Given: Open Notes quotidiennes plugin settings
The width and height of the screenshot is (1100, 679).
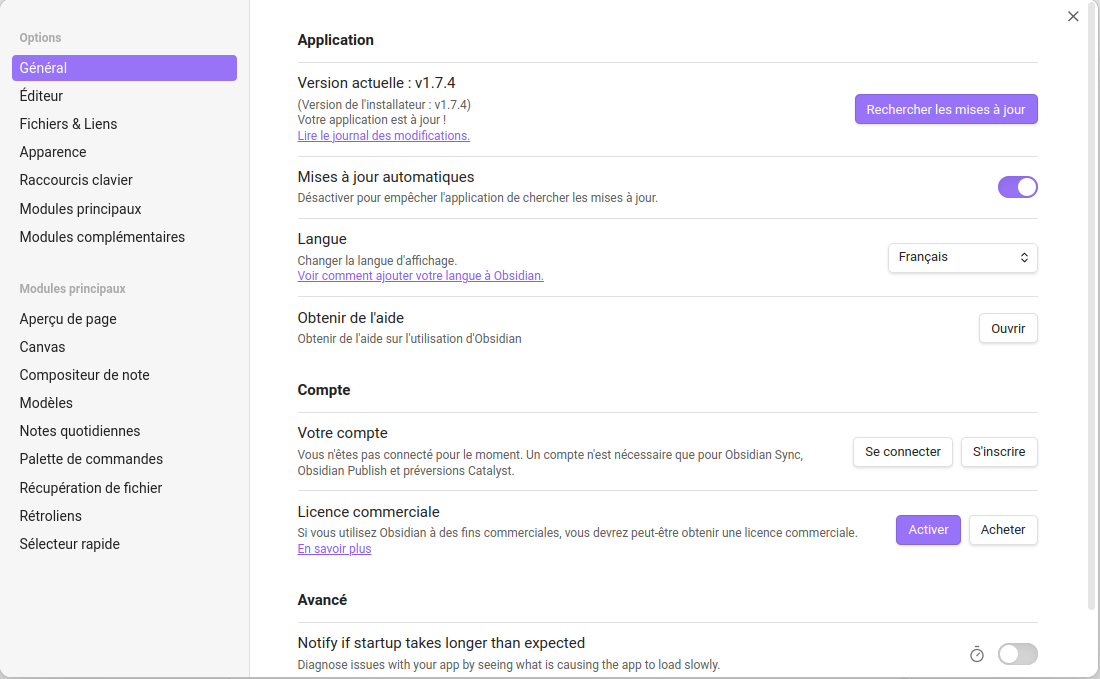Looking at the screenshot, I should [x=80, y=431].
